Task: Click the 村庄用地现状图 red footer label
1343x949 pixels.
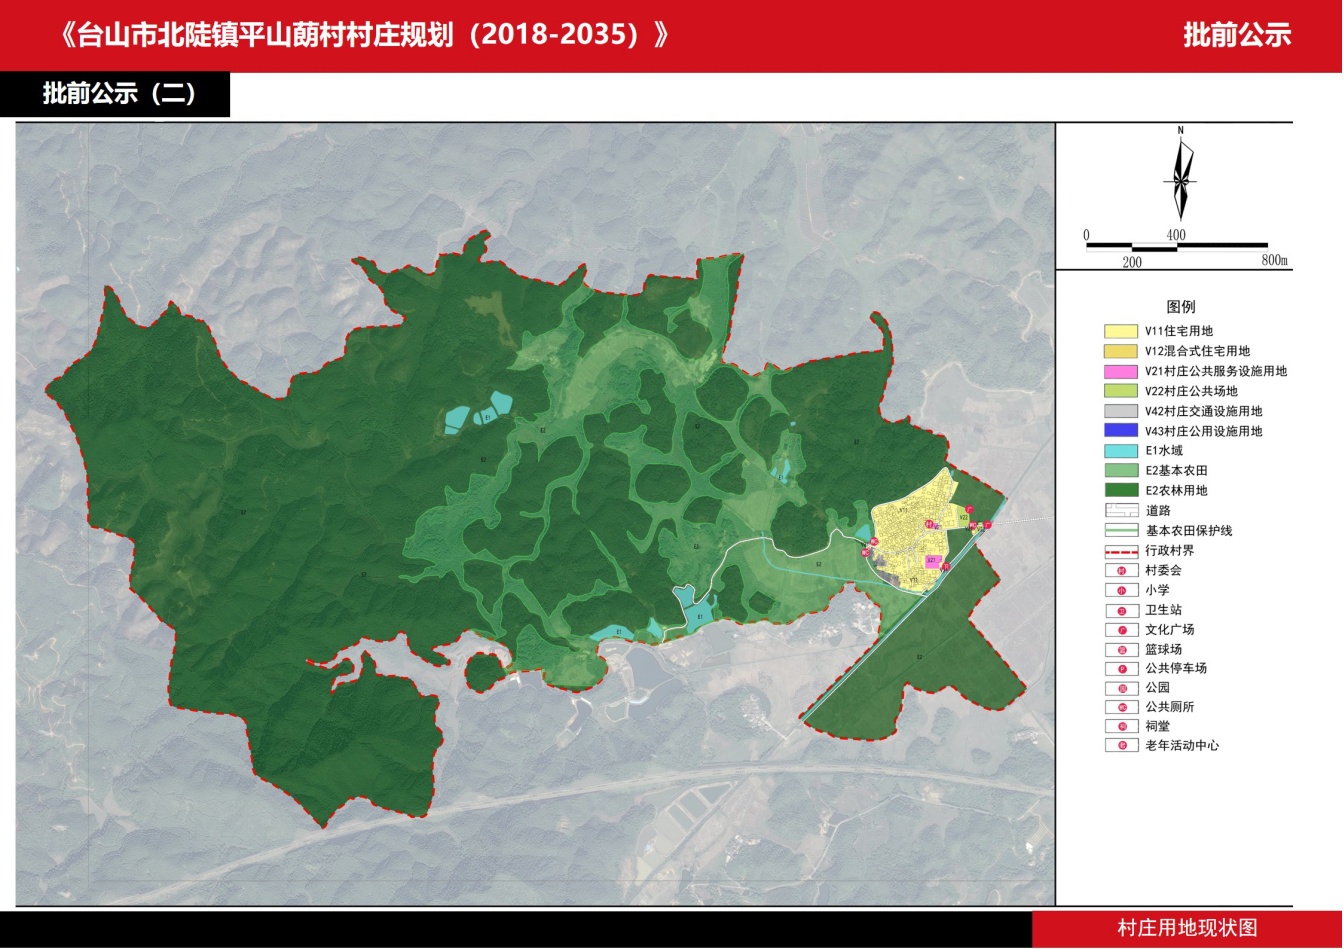Action: point(1186,927)
